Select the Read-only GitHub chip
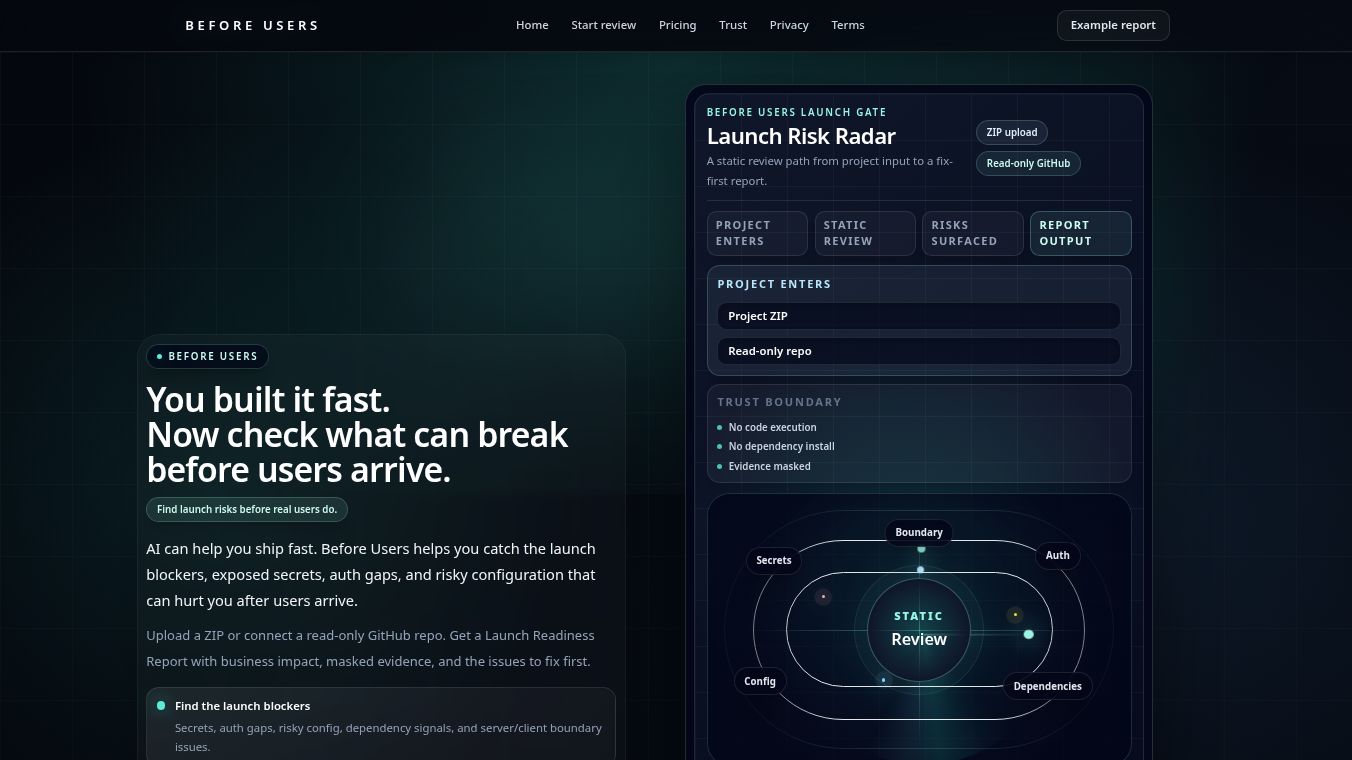The image size is (1352, 760). (1028, 163)
